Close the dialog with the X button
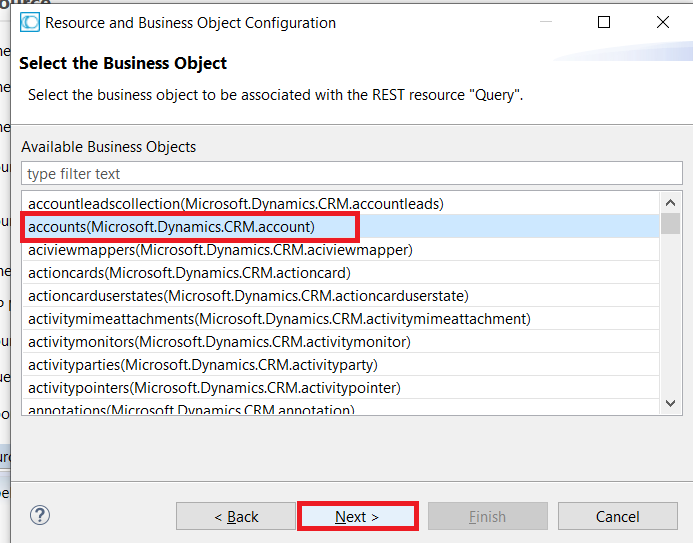The width and height of the screenshot is (693, 543). tap(663, 22)
